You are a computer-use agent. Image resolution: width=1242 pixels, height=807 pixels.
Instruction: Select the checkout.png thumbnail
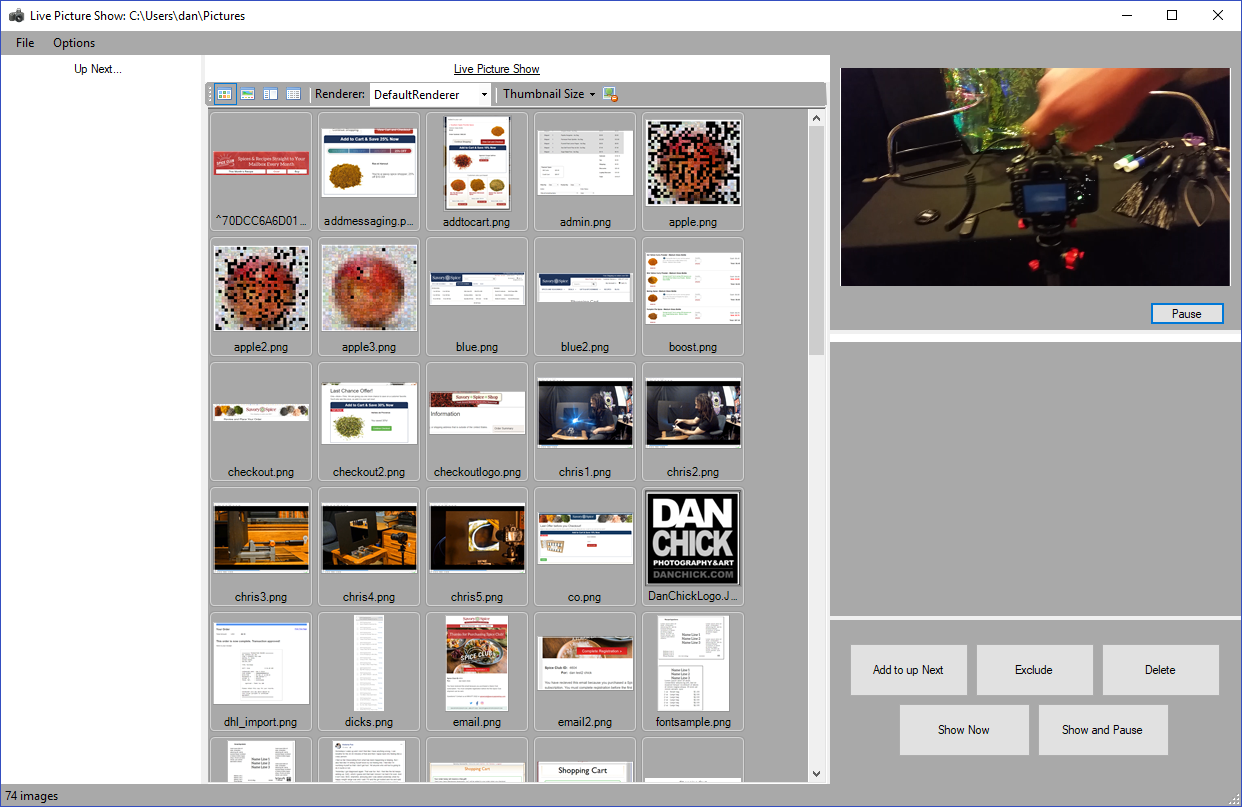tap(261, 421)
